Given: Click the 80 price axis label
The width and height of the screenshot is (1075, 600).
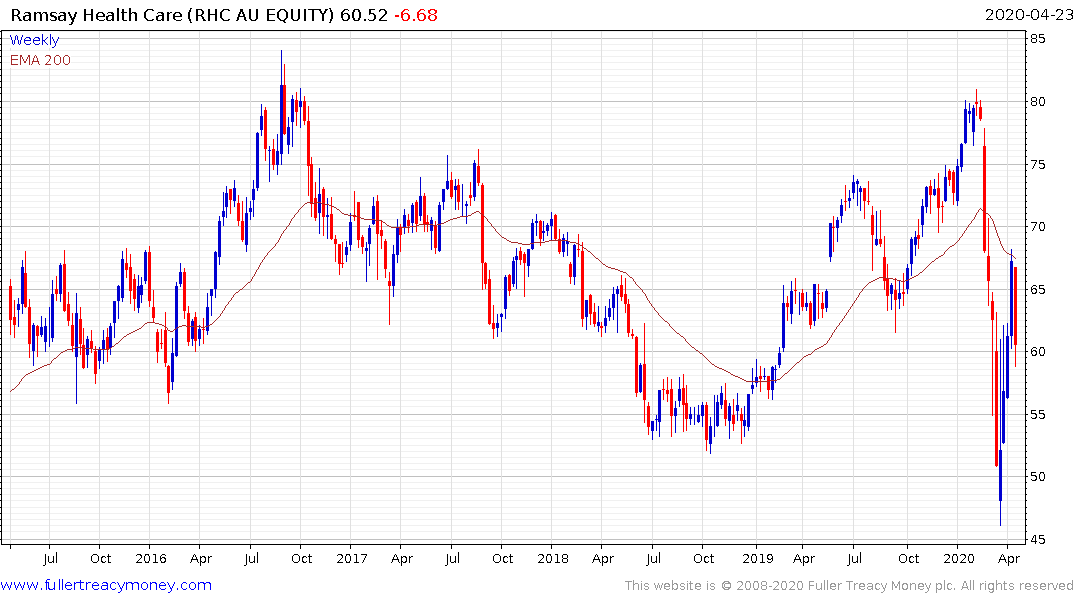Looking at the screenshot, I should coord(1038,101).
